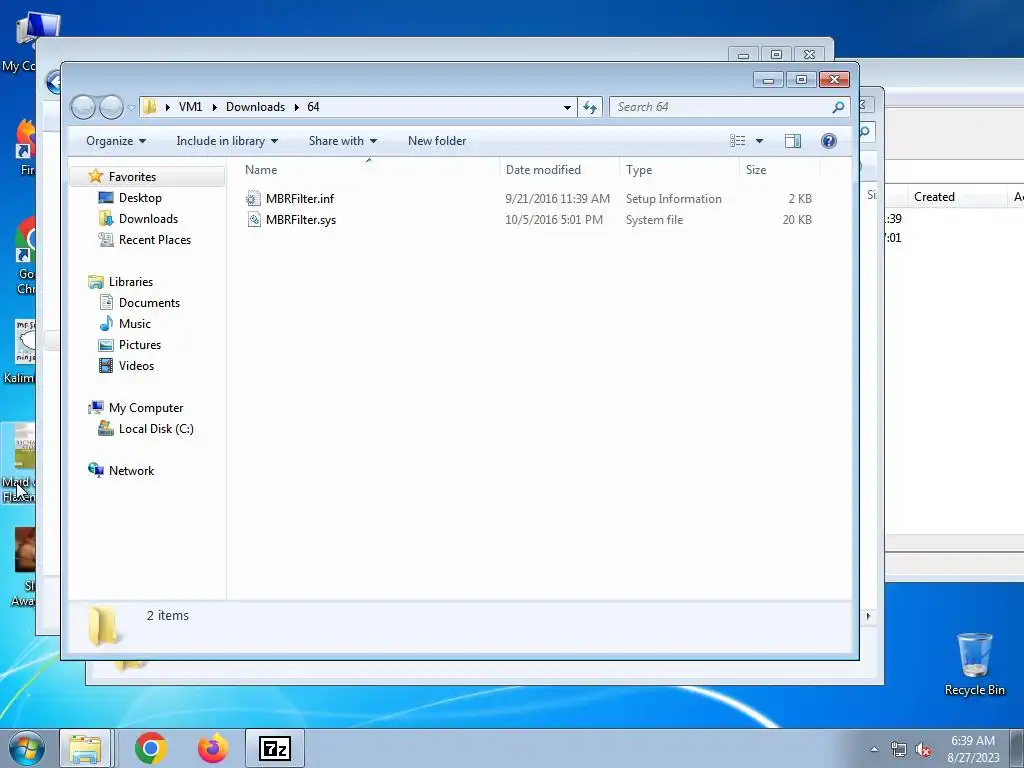Image resolution: width=1024 pixels, height=768 pixels.
Task: Select the MBRFilter.sys system file
Action: (300, 220)
